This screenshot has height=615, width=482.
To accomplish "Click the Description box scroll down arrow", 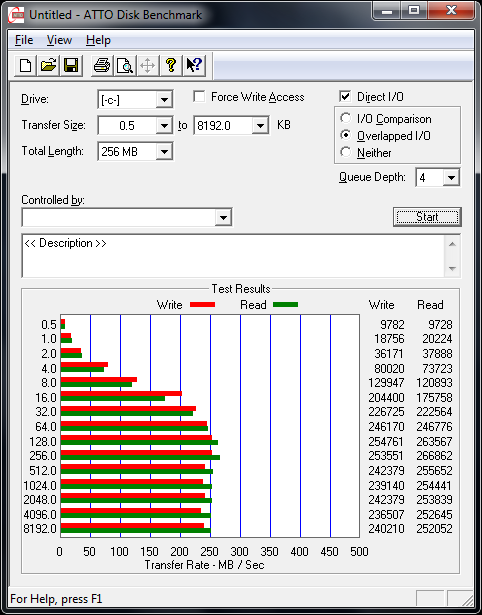I will (452, 268).
